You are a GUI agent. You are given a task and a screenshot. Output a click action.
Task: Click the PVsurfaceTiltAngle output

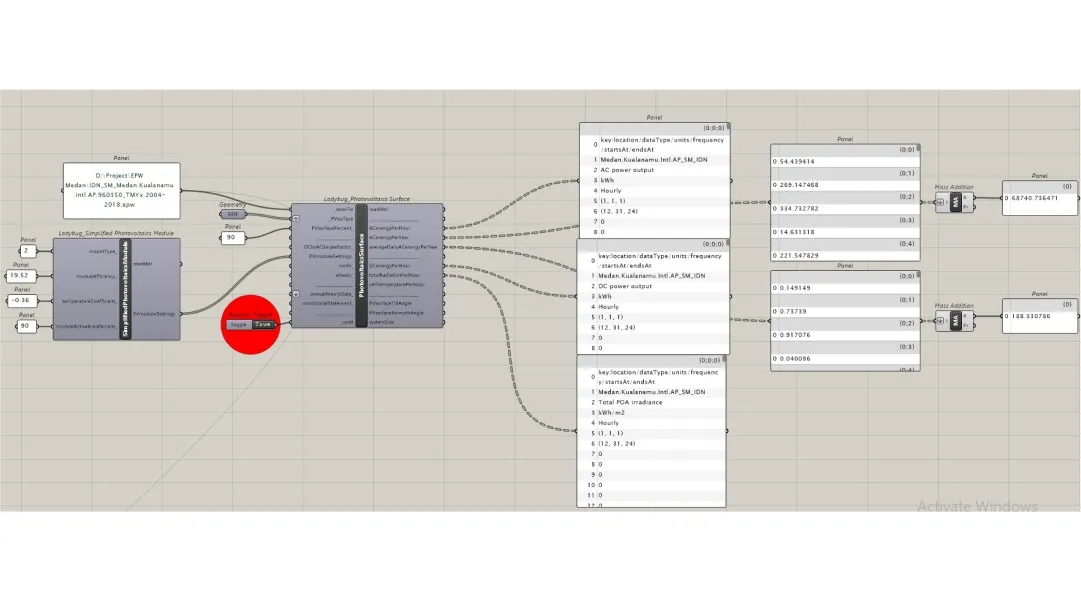point(390,303)
